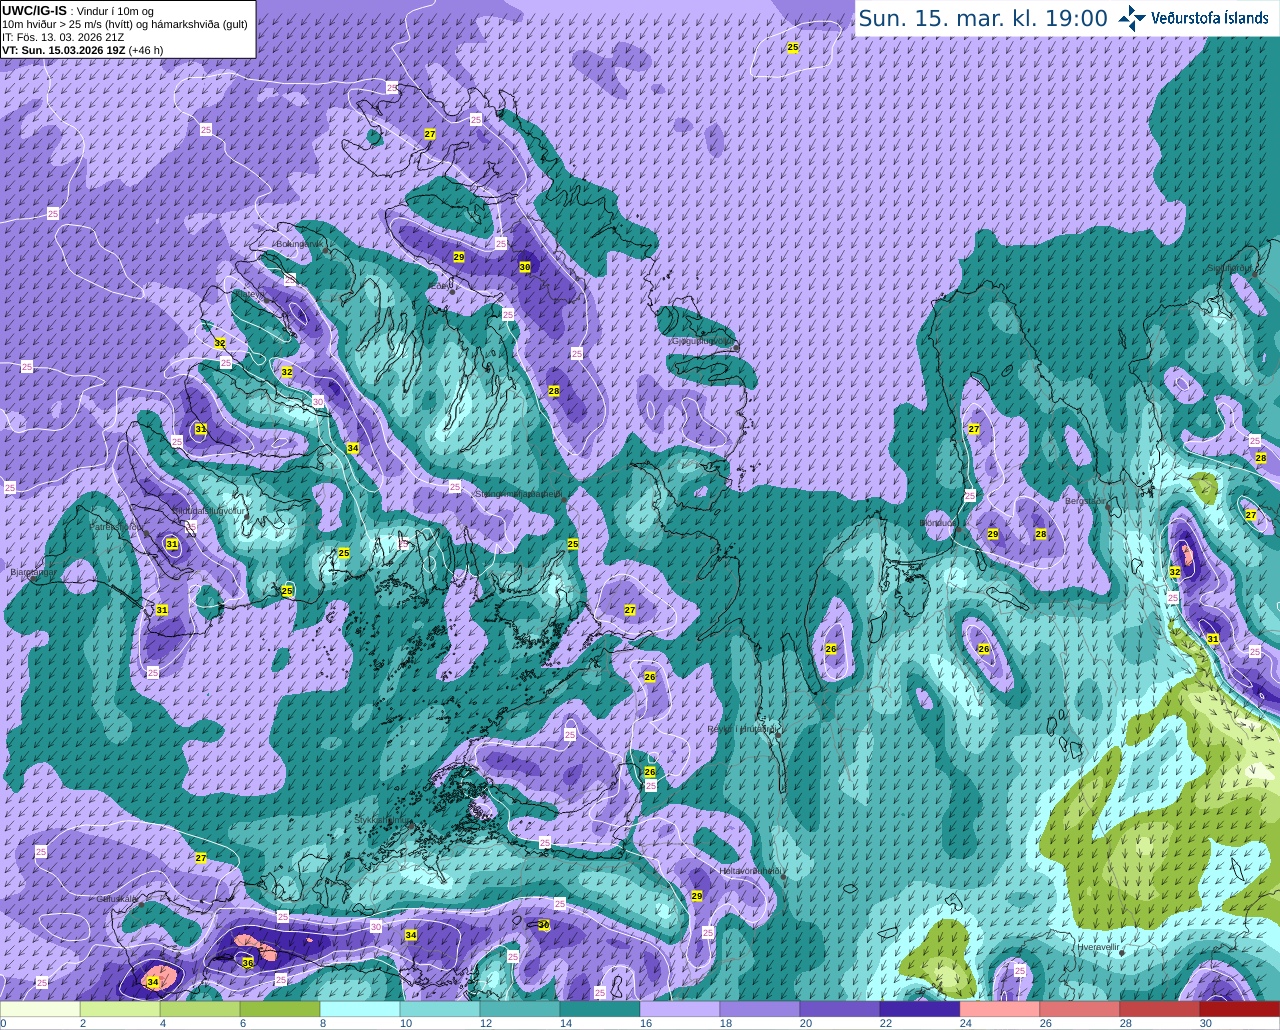The width and height of the screenshot is (1280, 1030).
Task: Click the lone yellow 25 label left of date banner
Action: point(793,47)
